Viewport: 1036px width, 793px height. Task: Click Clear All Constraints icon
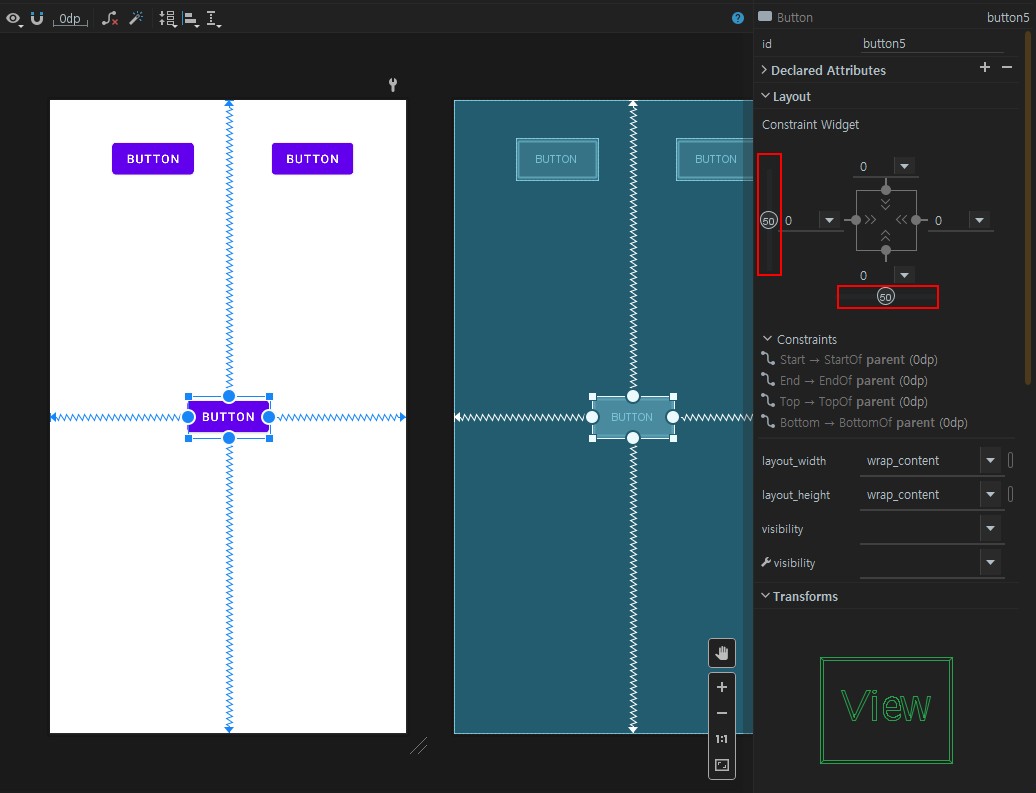(110, 19)
